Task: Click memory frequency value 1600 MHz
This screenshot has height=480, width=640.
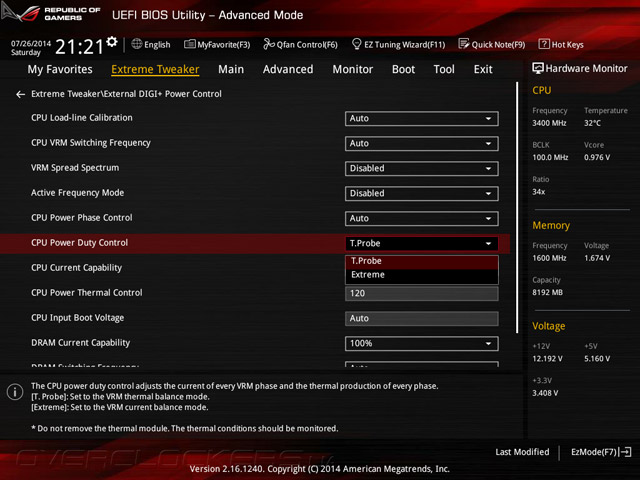Action: pyautogui.click(x=549, y=258)
